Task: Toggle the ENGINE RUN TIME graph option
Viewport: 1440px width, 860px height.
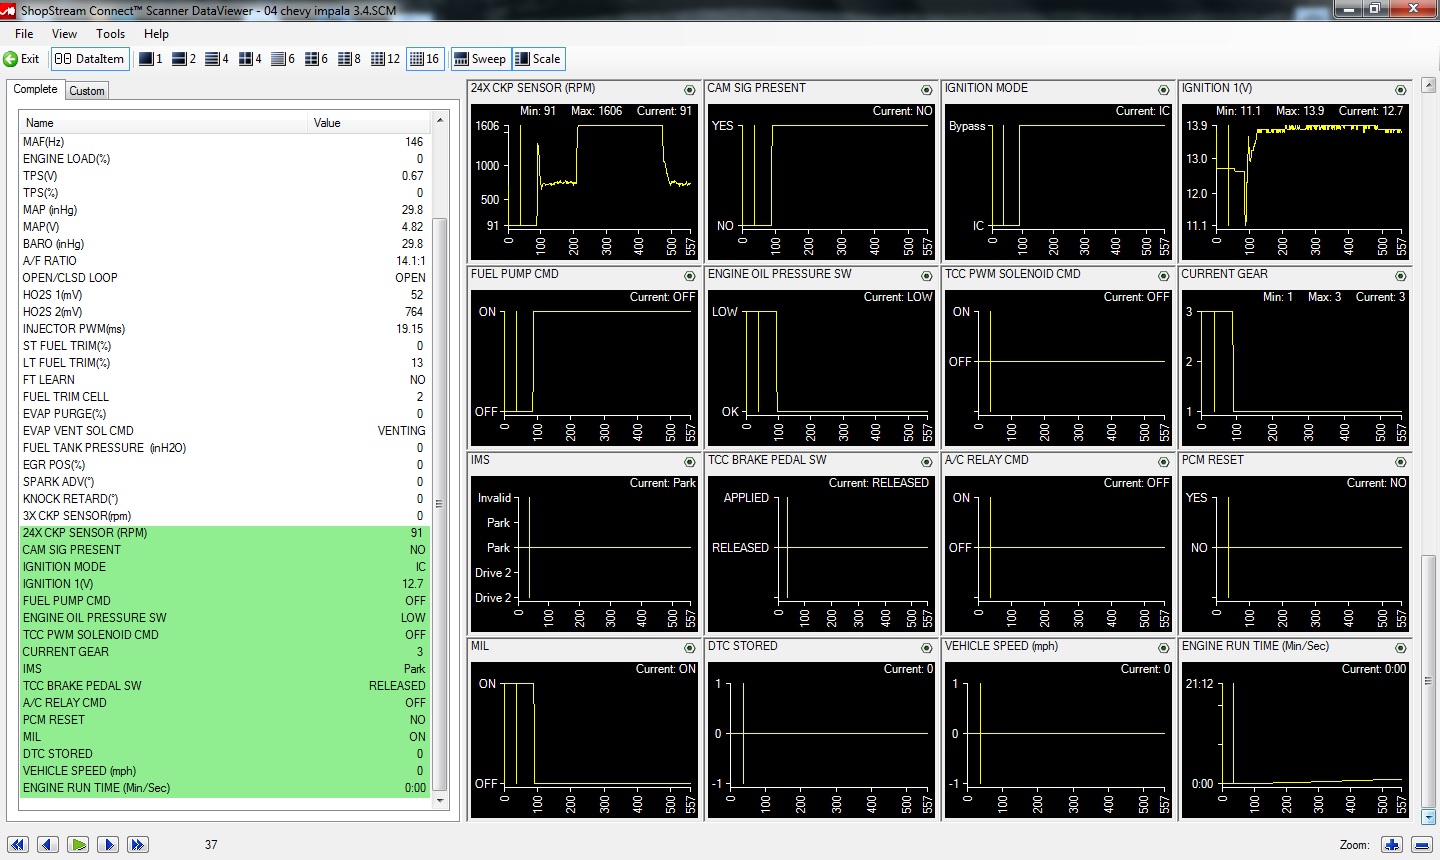Action: 1401,648
